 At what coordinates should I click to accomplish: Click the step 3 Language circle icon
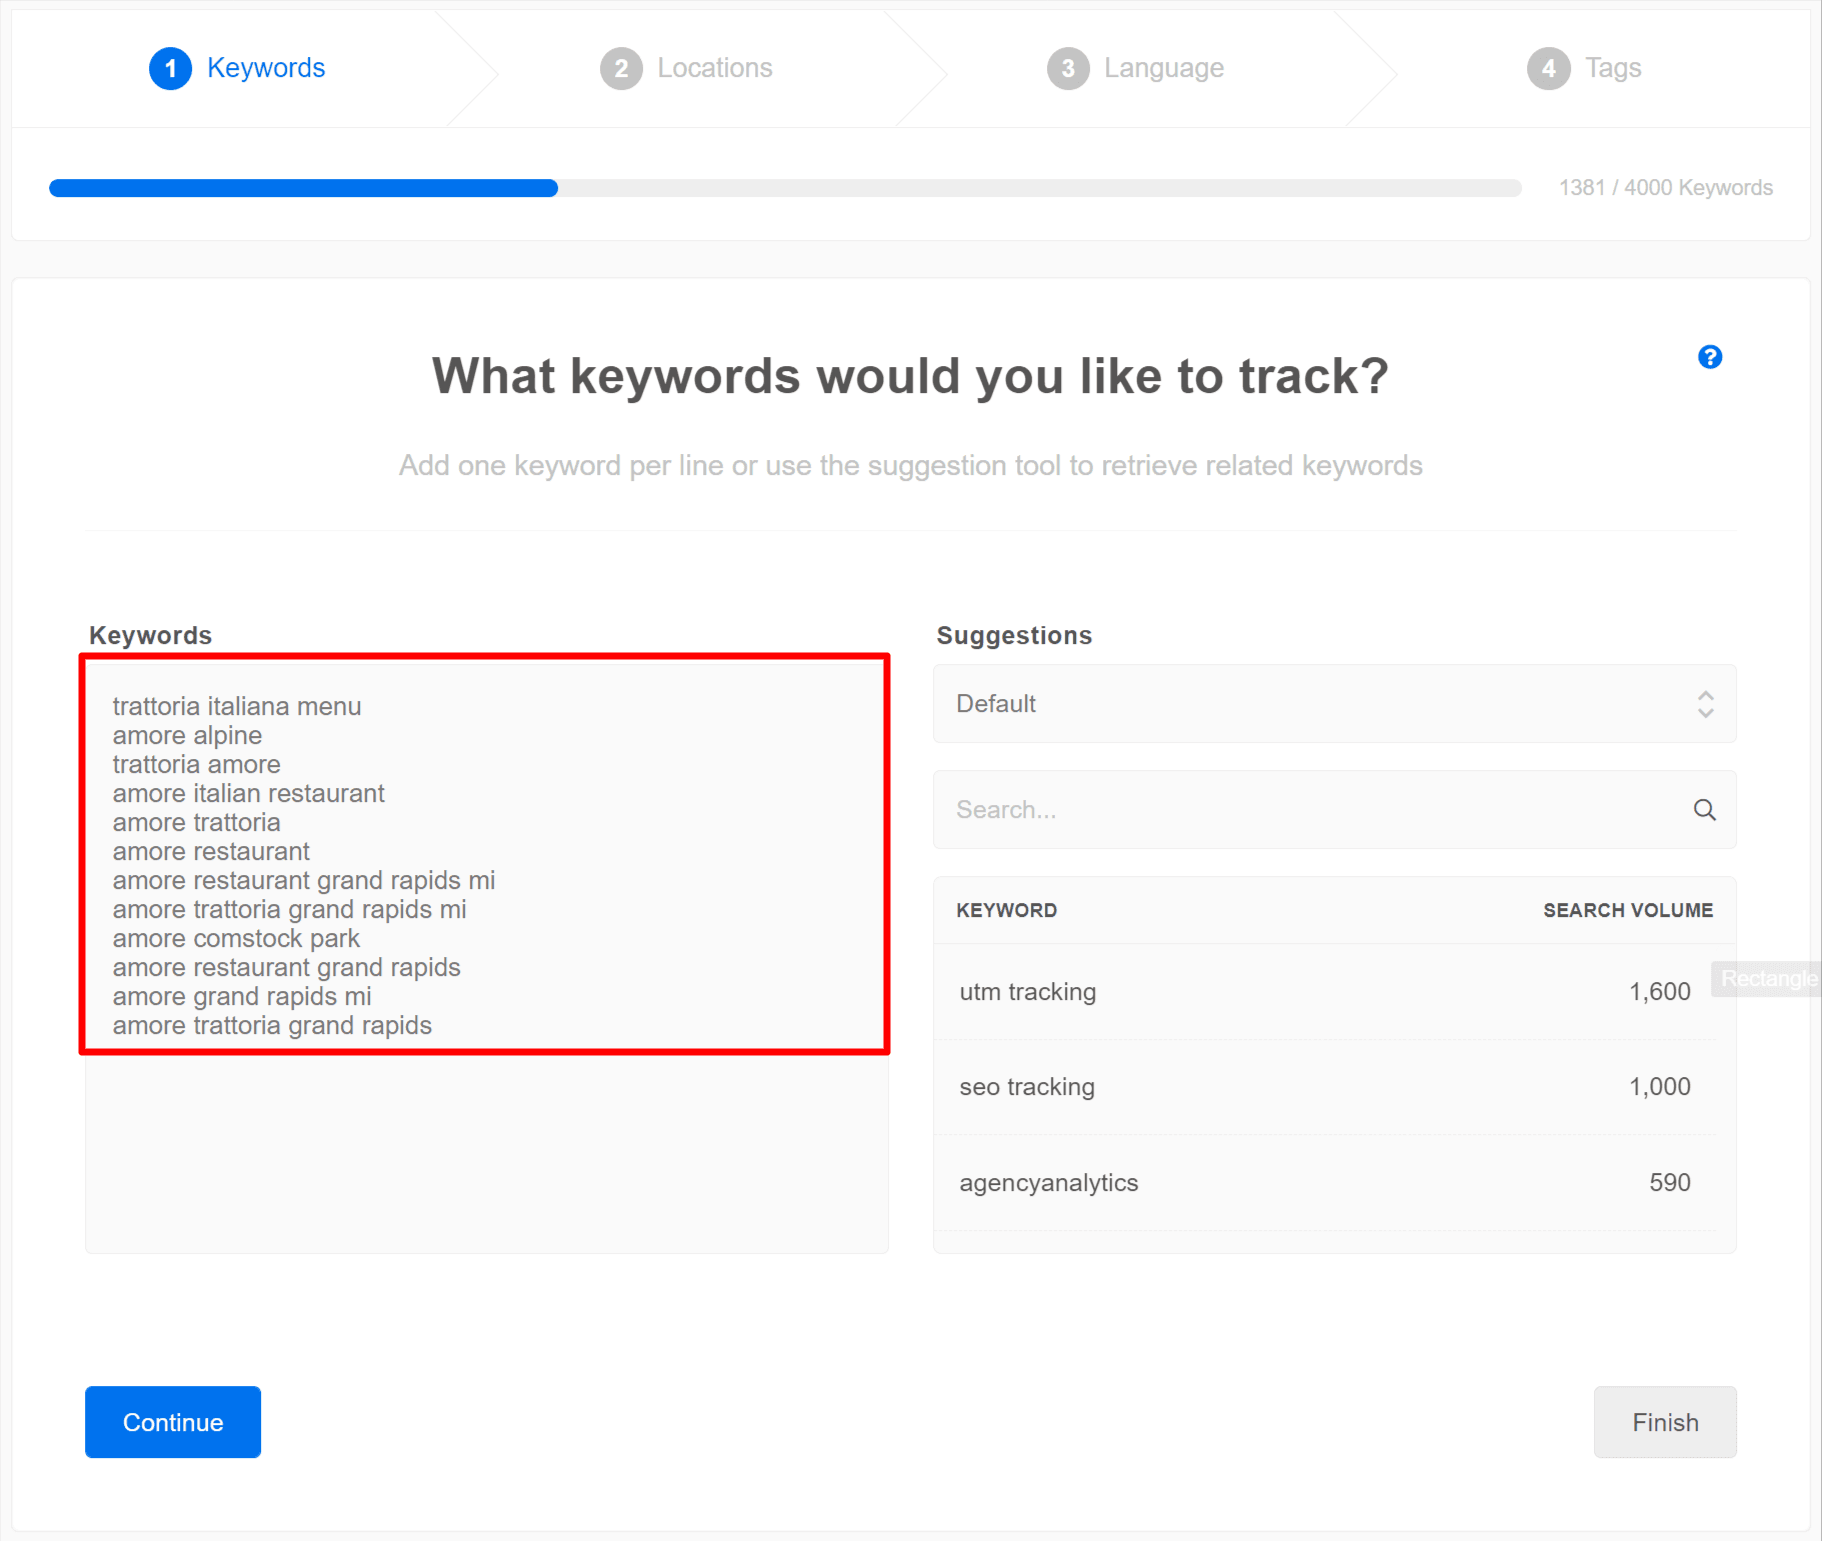coord(1069,68)
